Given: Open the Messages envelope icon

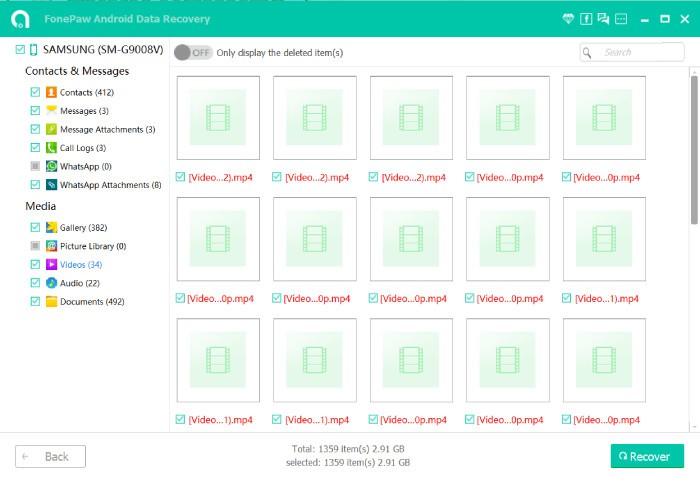Looking at the screenshot, I should pyautogui.click(x=51, y=111).
